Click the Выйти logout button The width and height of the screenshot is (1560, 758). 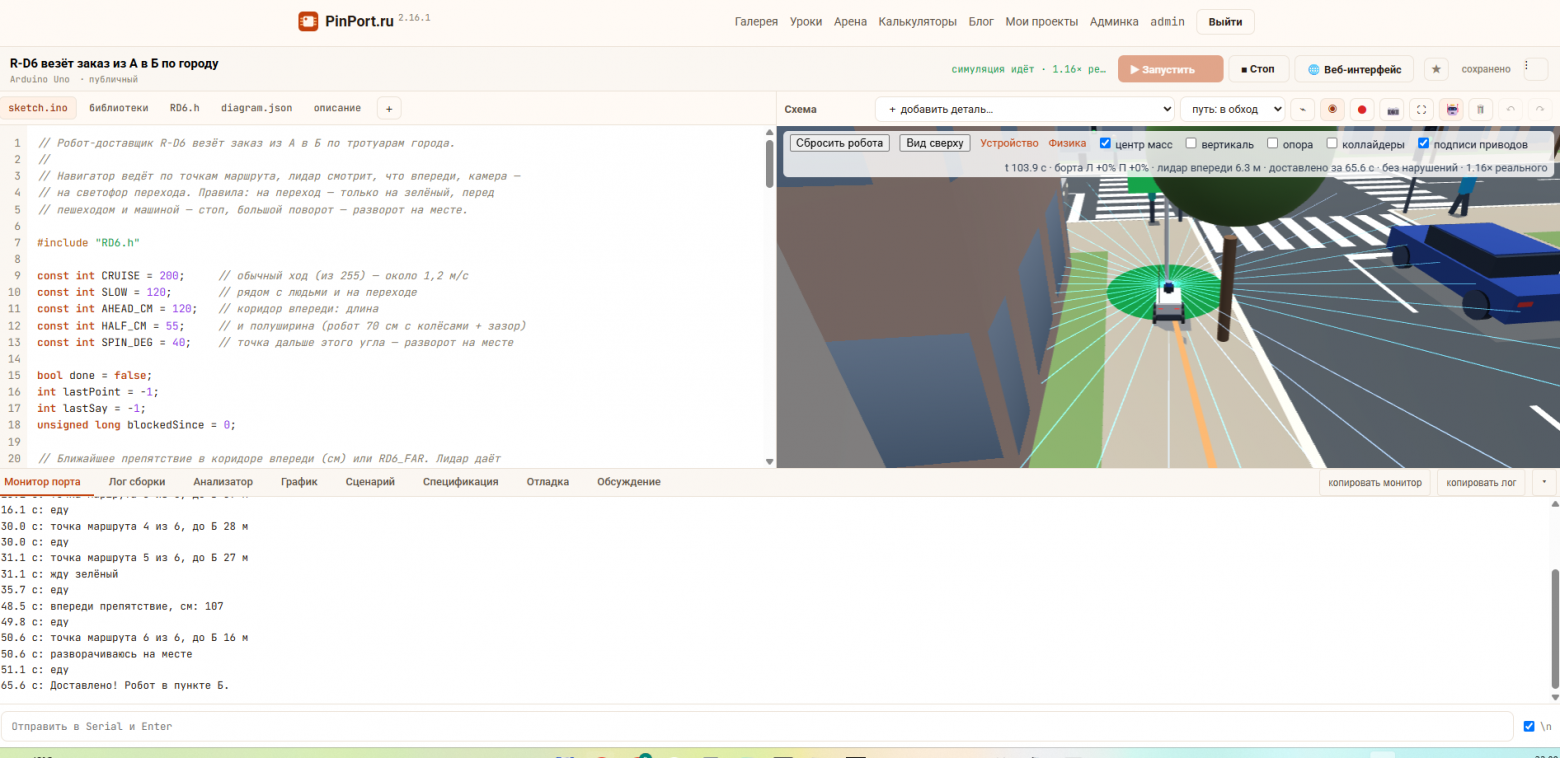click(1225, 22)
